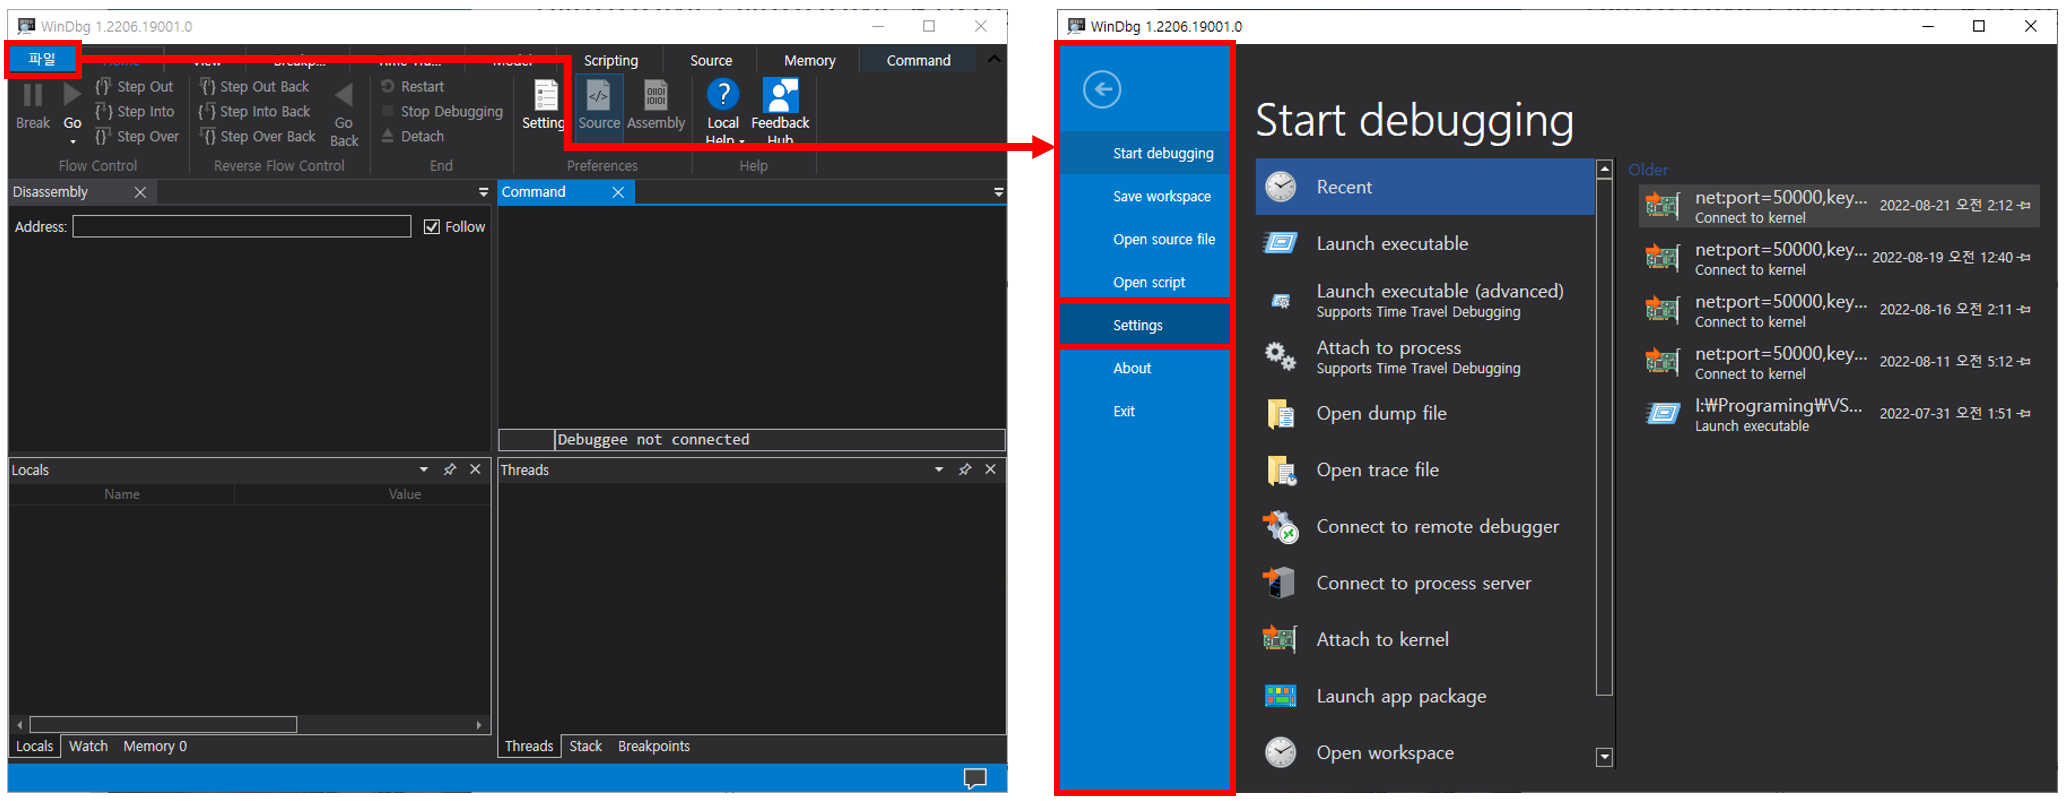Switch to the Scripting ribbon tab
The image size is (2065, 801).
click(611, 61)
